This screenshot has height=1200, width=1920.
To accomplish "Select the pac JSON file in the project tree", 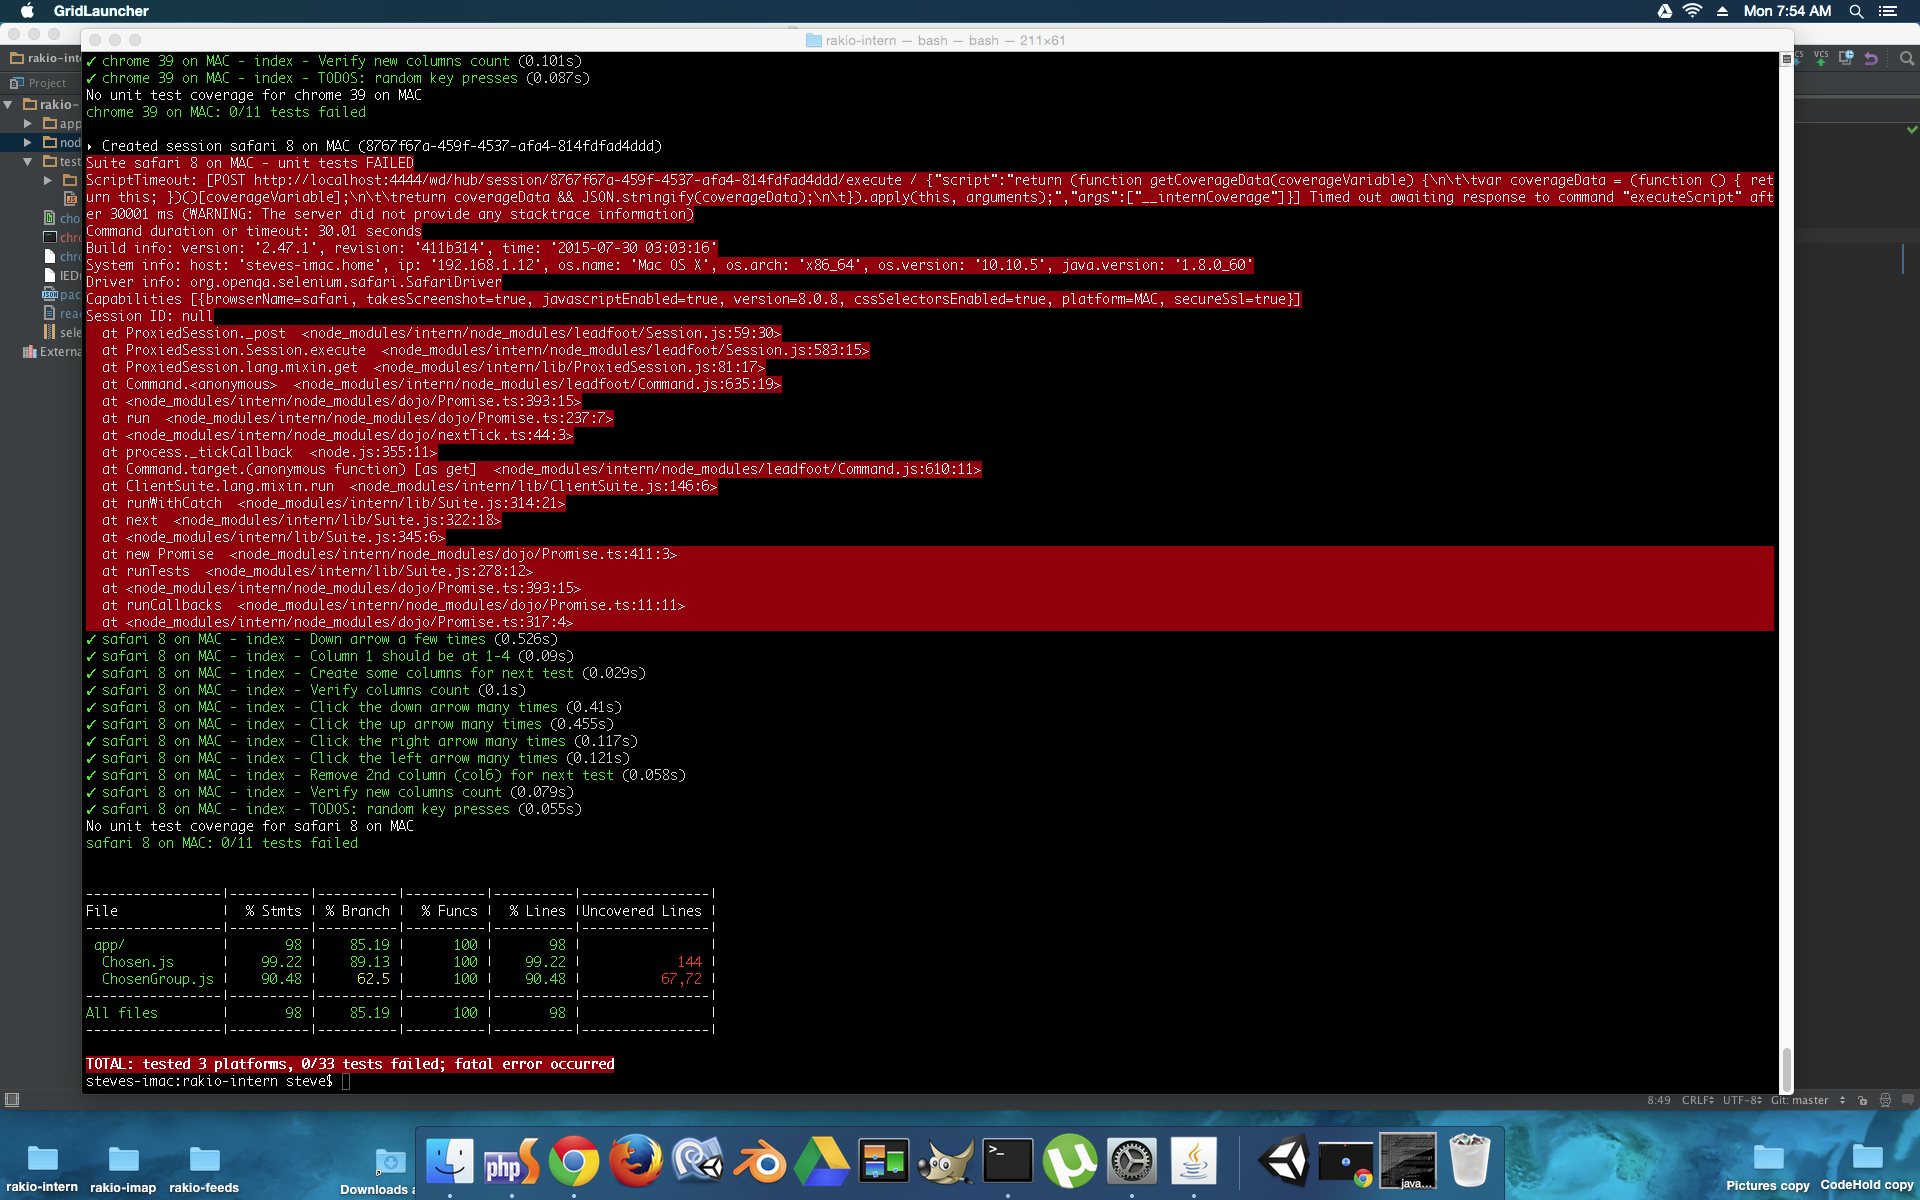I will coord(62,295).
